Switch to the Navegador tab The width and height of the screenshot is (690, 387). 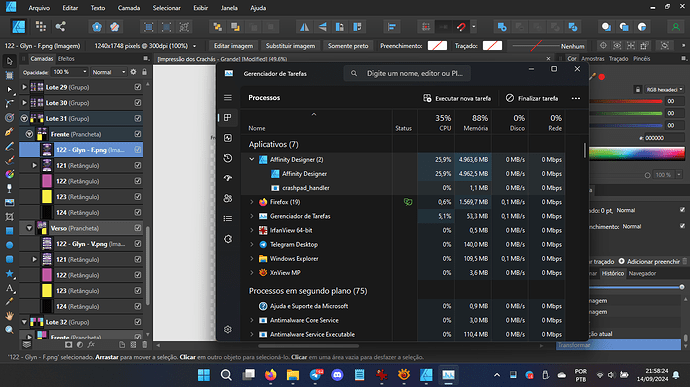(642, 273)
